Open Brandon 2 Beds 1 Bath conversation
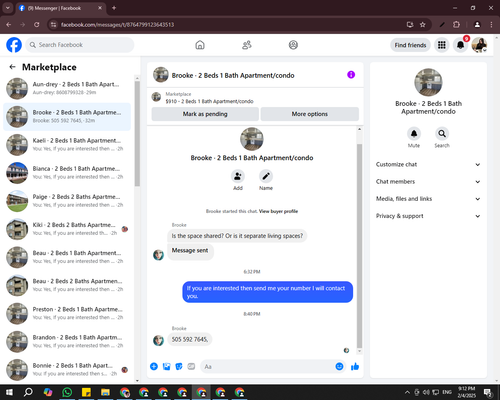Viewport: 500px width, 400px height. coord(67,342)
